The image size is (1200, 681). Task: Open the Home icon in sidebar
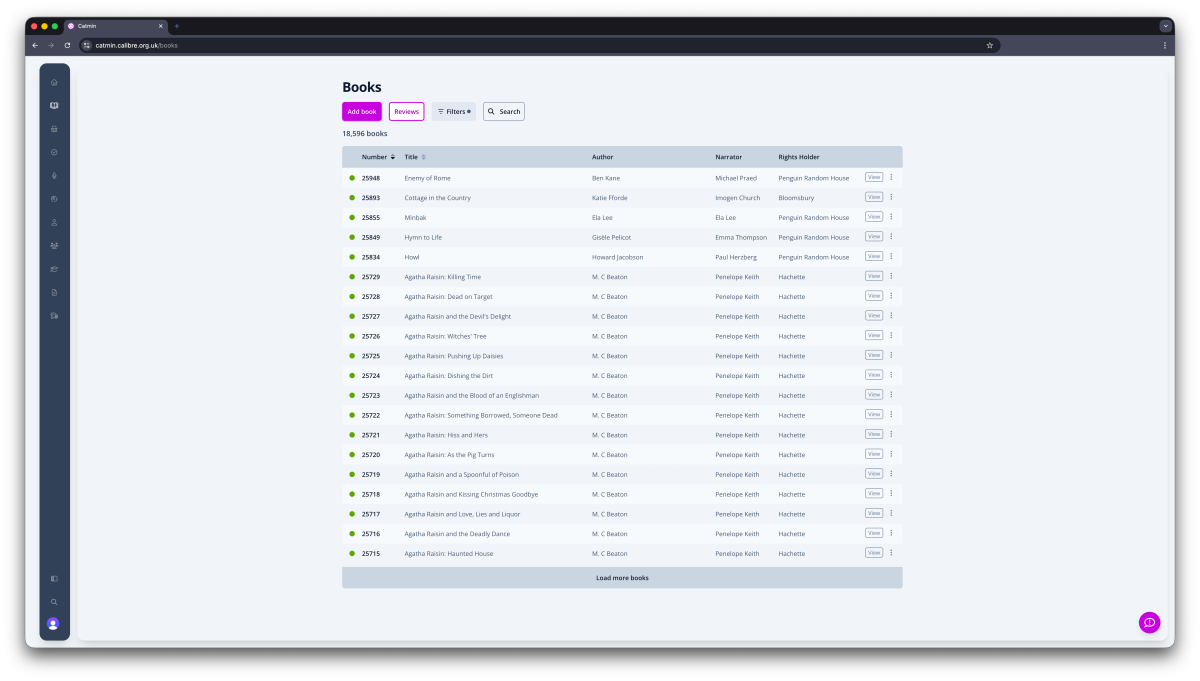(x=54, y=82)
